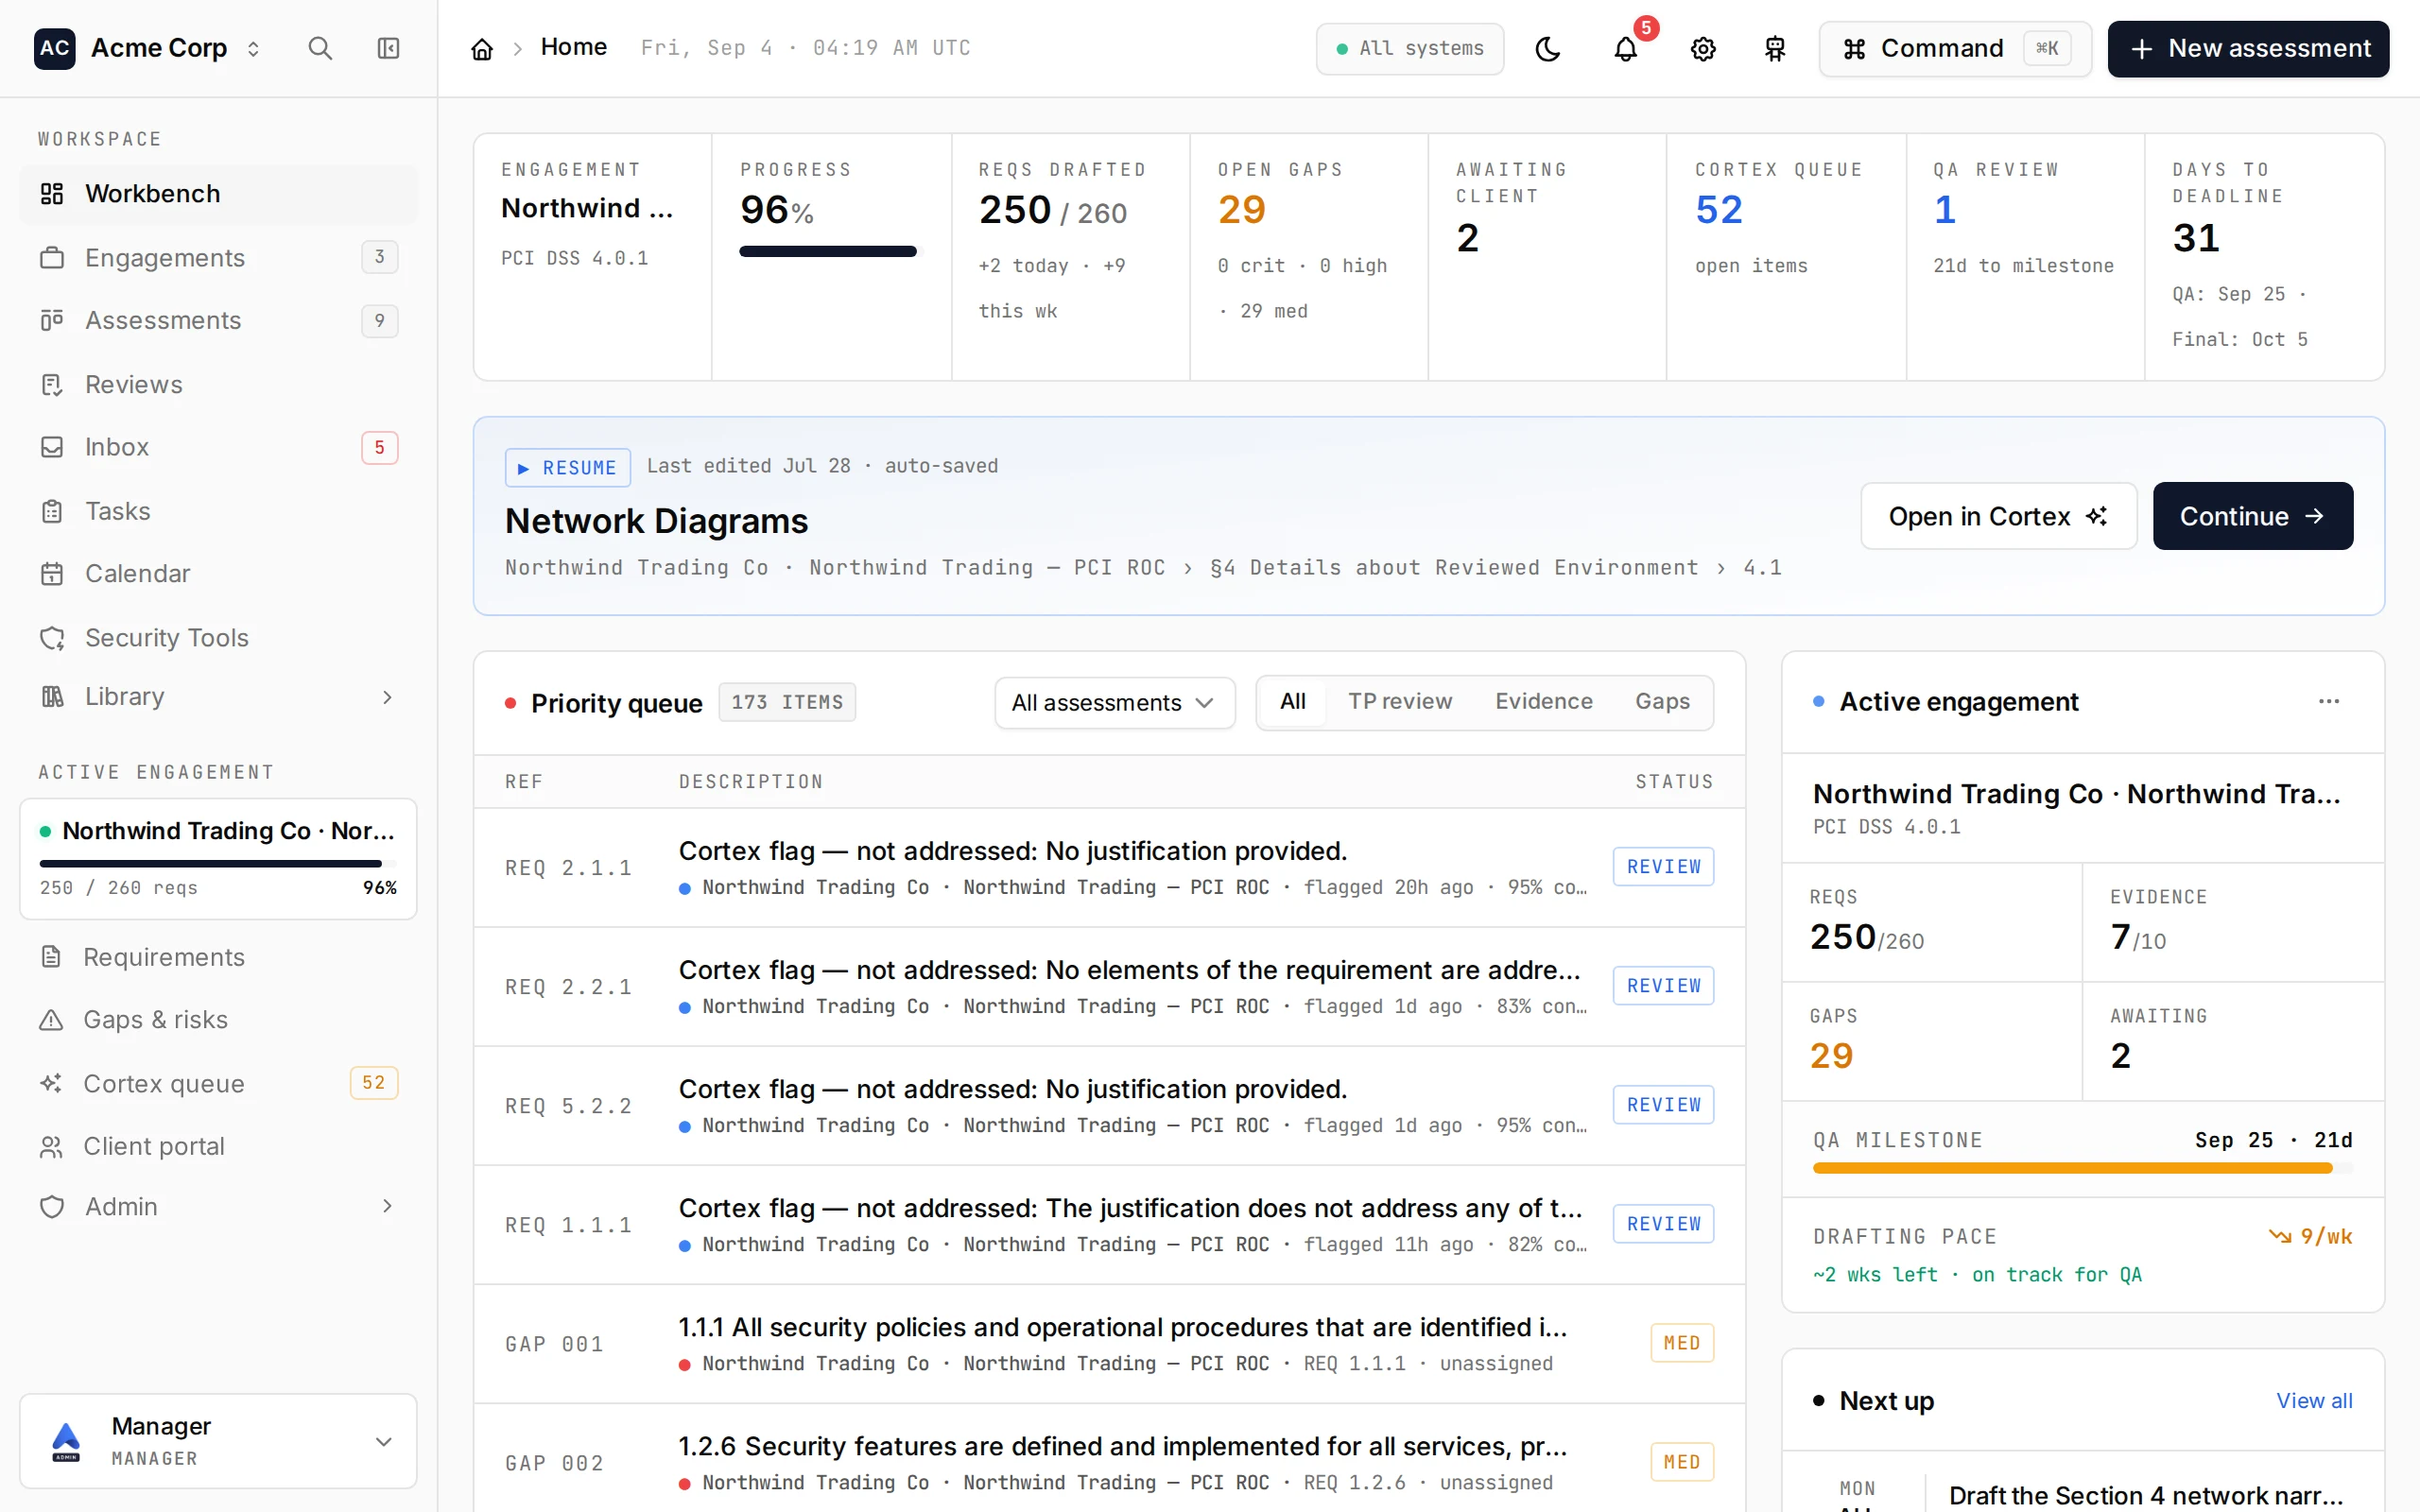This screenshot has width=2420, height=1512.
Task: Open Requirements in sidebar
Action: [218, 957]
